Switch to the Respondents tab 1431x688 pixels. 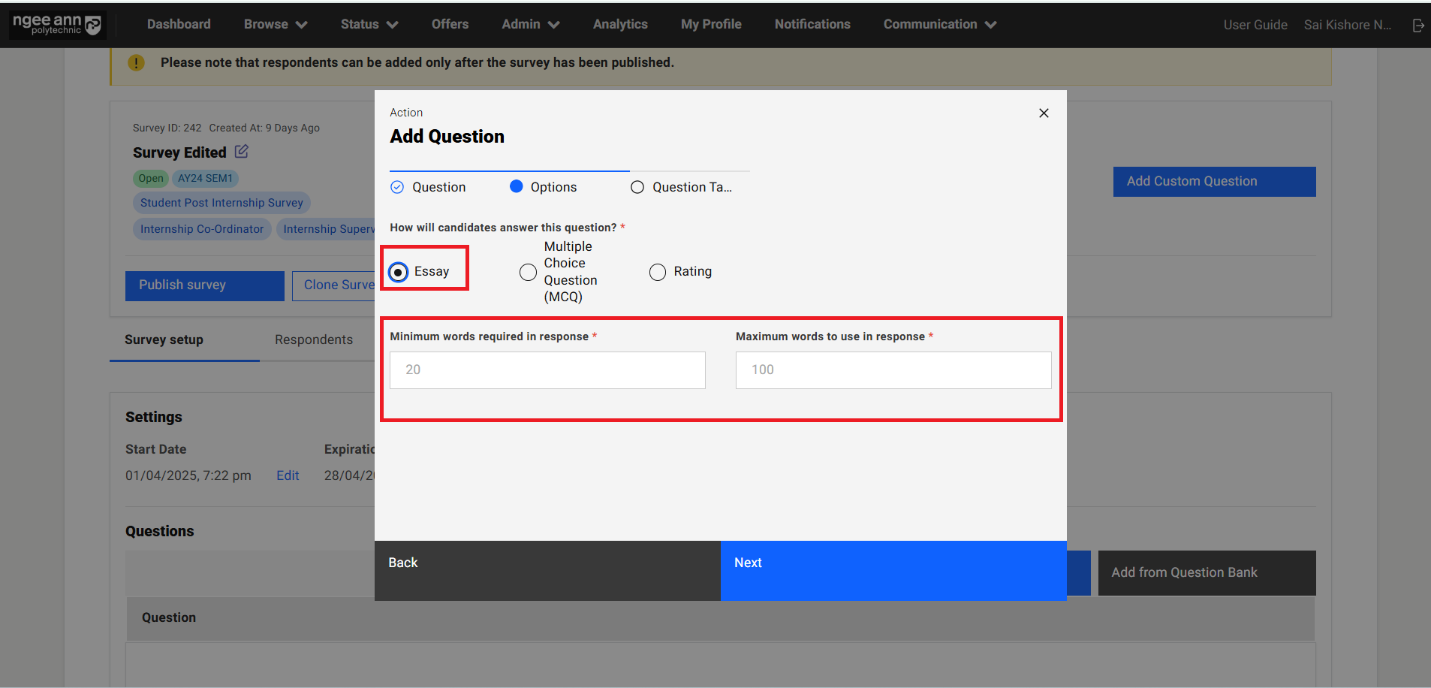coord(314,339)
